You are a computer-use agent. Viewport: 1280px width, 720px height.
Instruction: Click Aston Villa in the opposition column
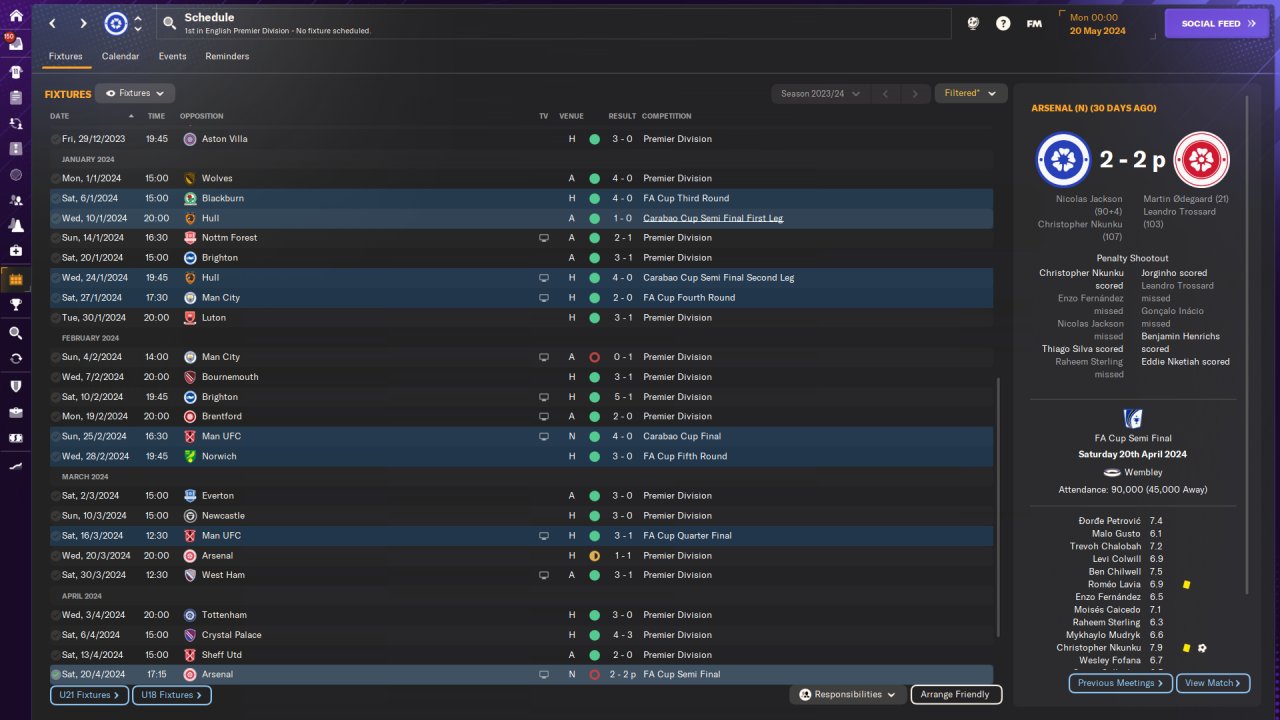225,139
